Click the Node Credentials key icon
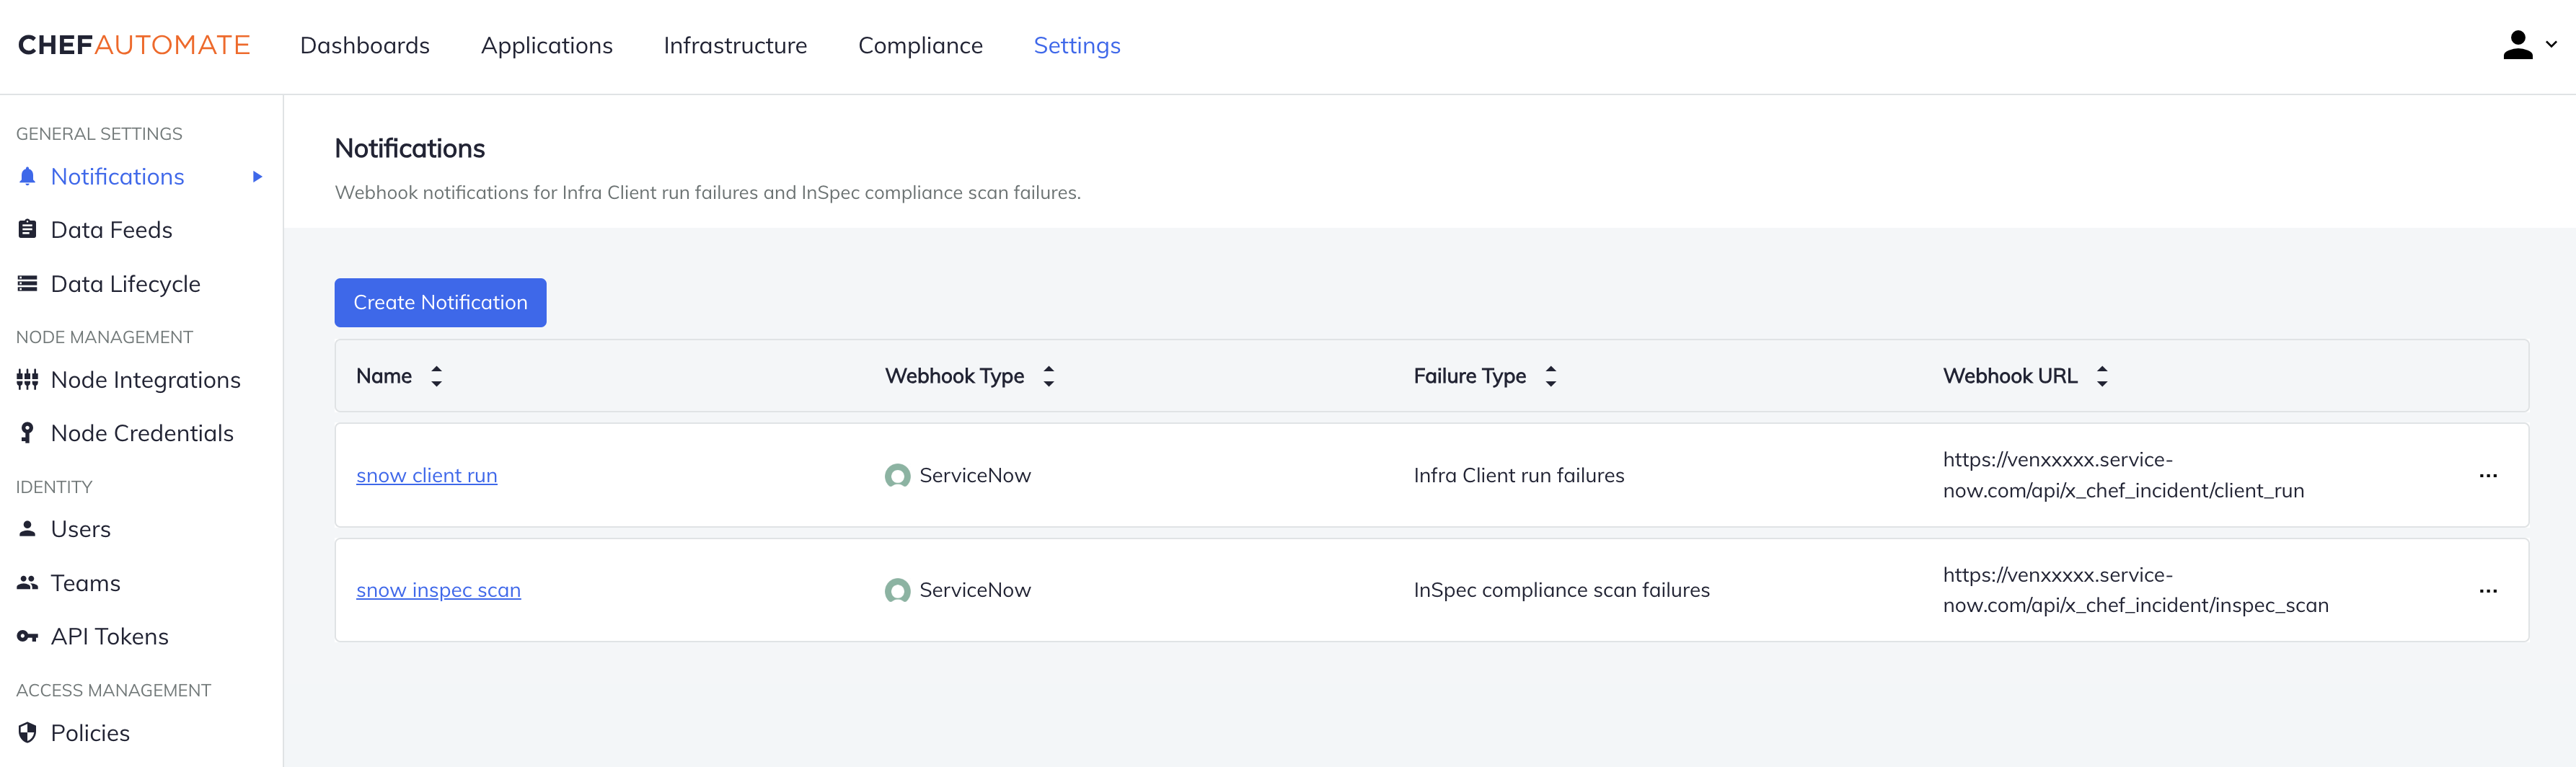The width and height of the screenshot is (2576, 767). pos(27,433)
